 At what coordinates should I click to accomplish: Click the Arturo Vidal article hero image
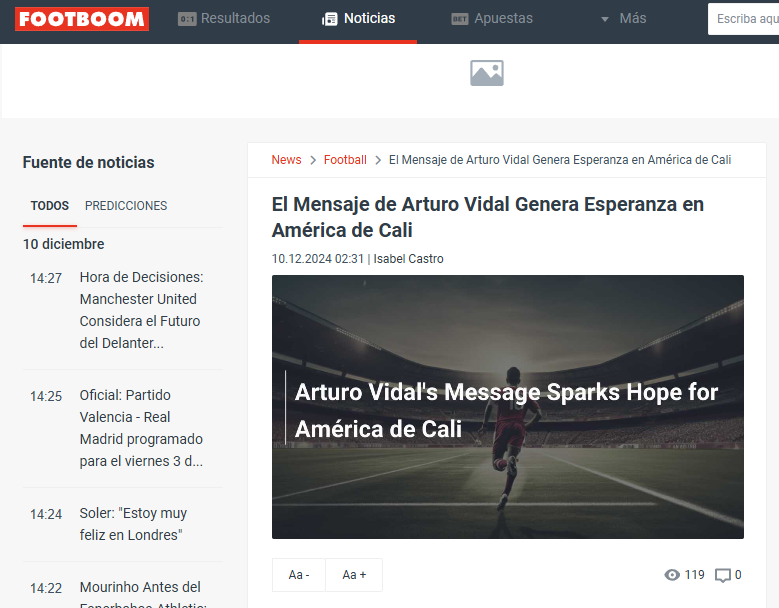coord(508,407)
